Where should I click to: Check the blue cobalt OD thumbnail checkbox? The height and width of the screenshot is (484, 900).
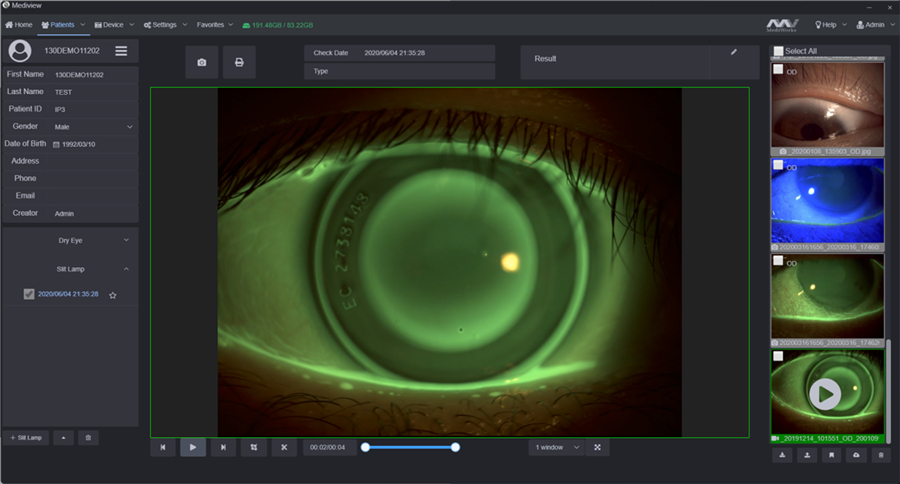pyautogui.click(x=778, y=165)
